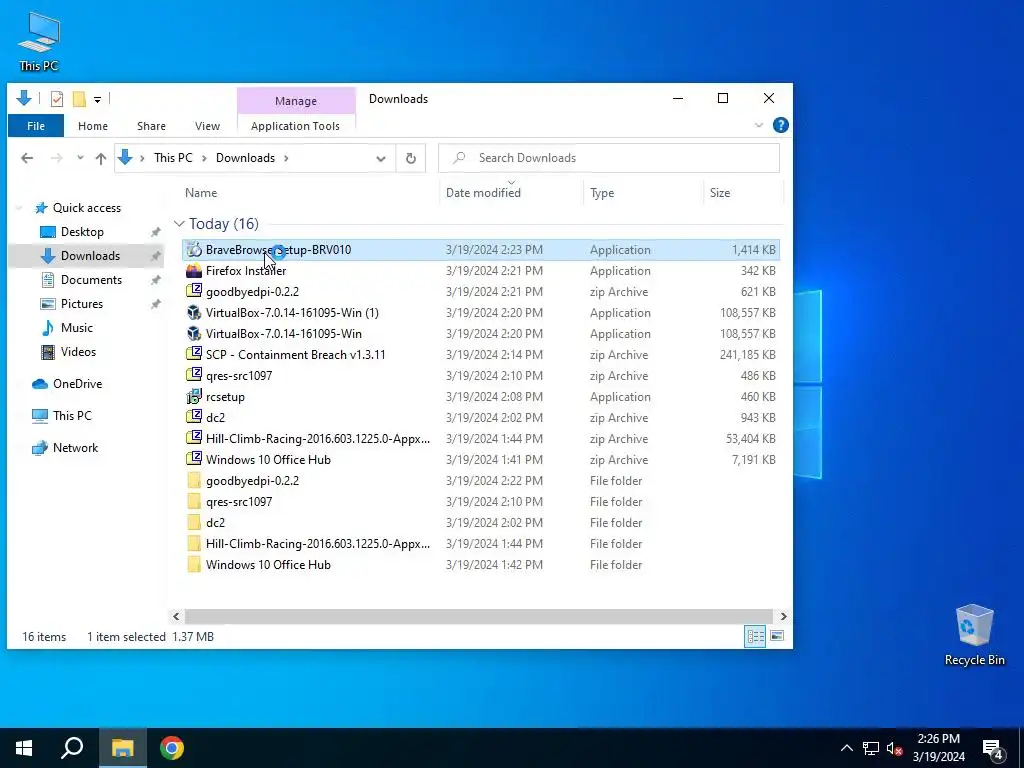
Task: Open the Windows Start menu
Action: 24,748
